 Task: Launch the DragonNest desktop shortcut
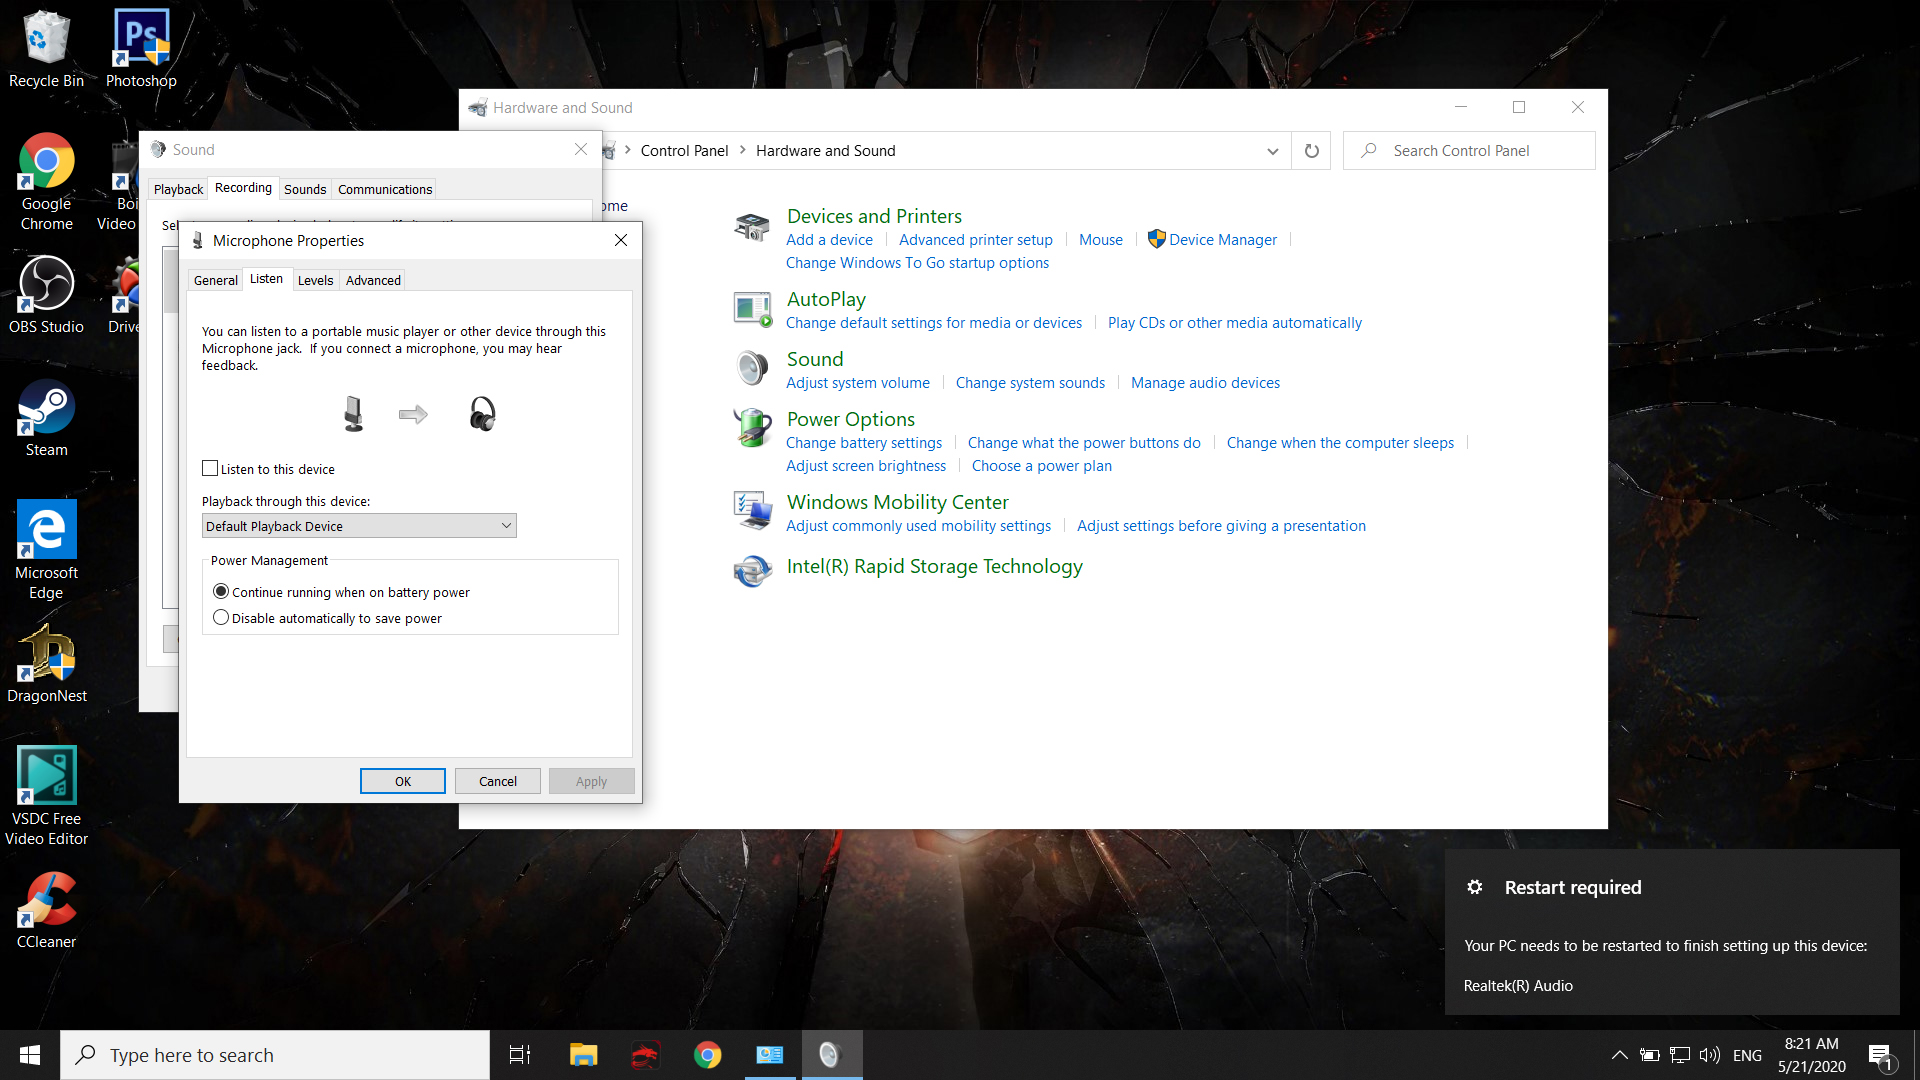pos(46,664)
